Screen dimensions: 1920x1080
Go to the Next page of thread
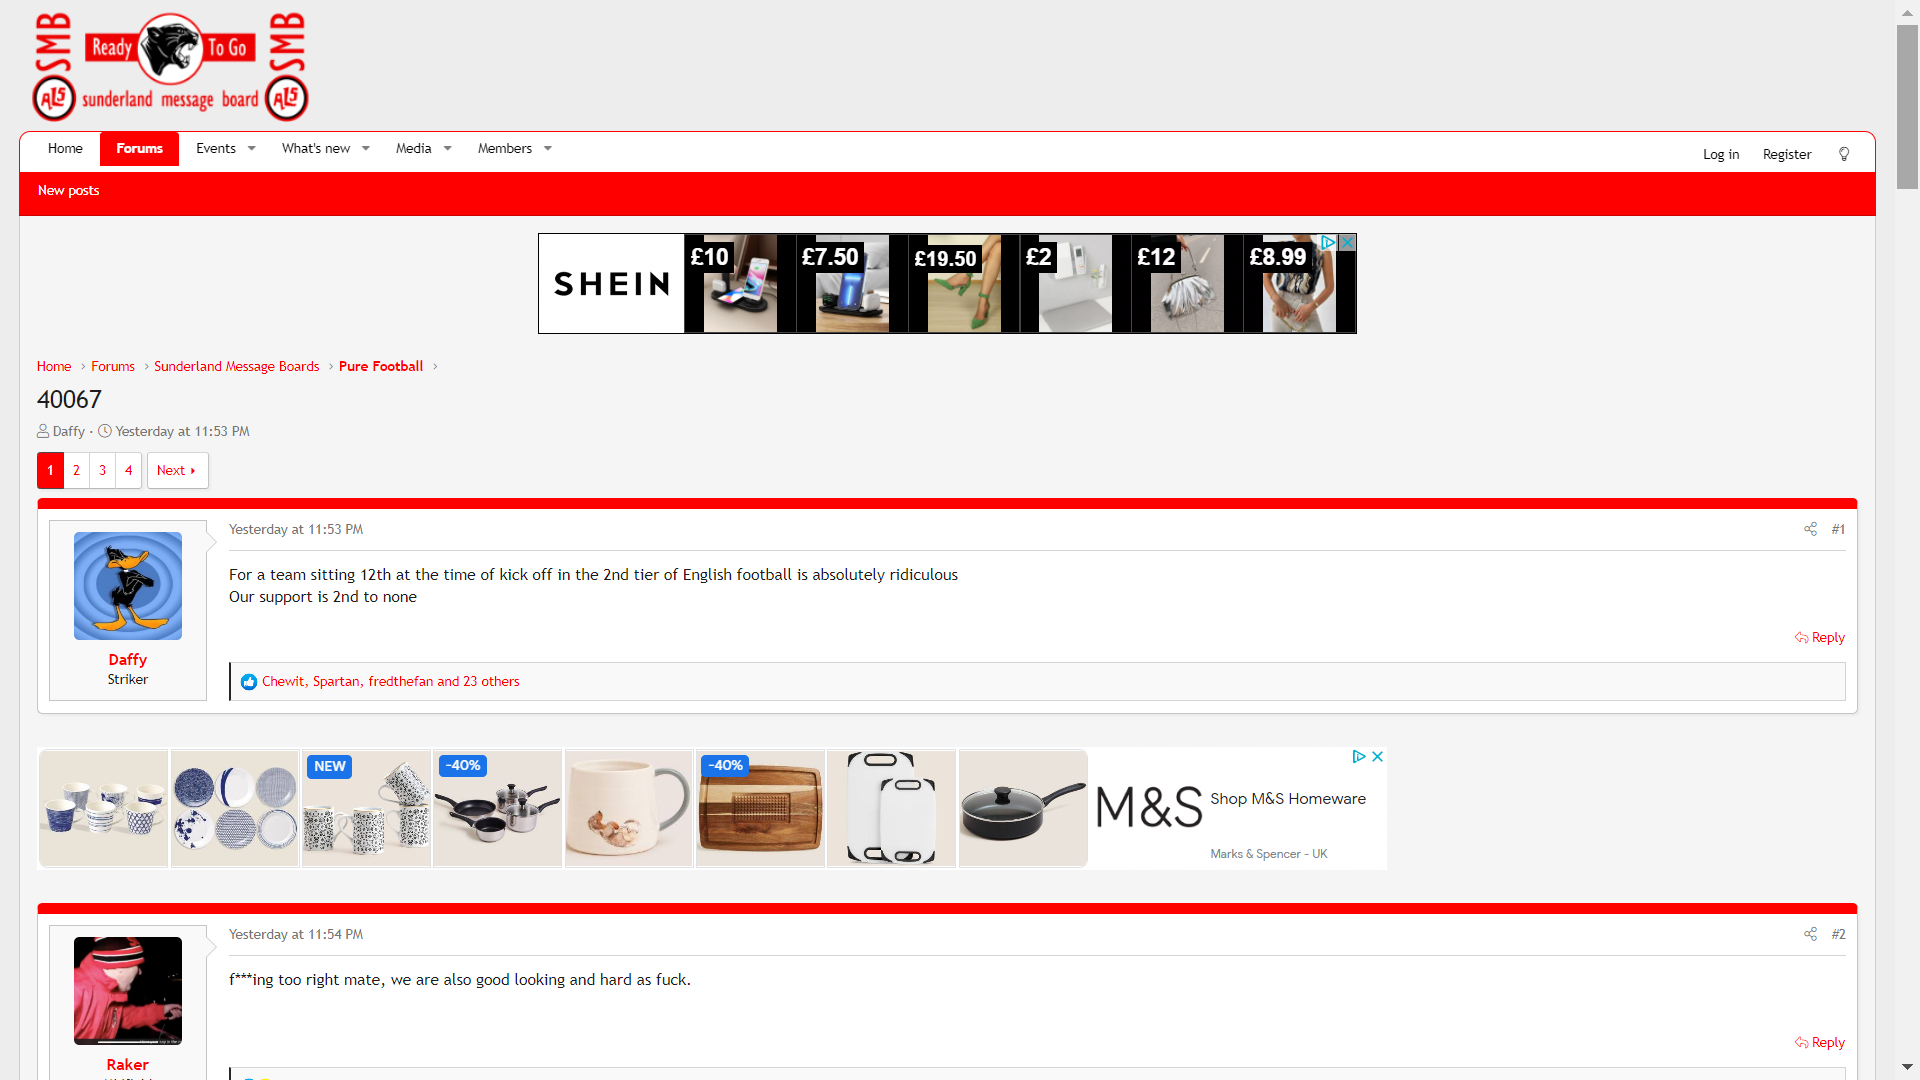click(x=177, y=471)
